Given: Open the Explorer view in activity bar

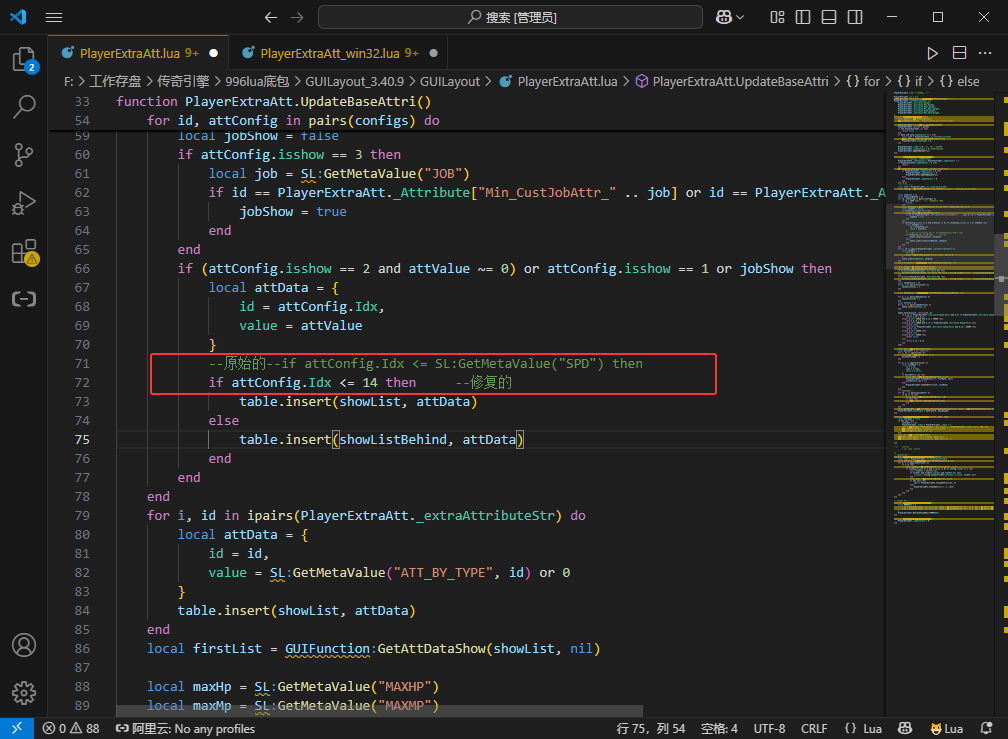Looking at the screenshot, I should pyautogui.click(x=23, y=60).
